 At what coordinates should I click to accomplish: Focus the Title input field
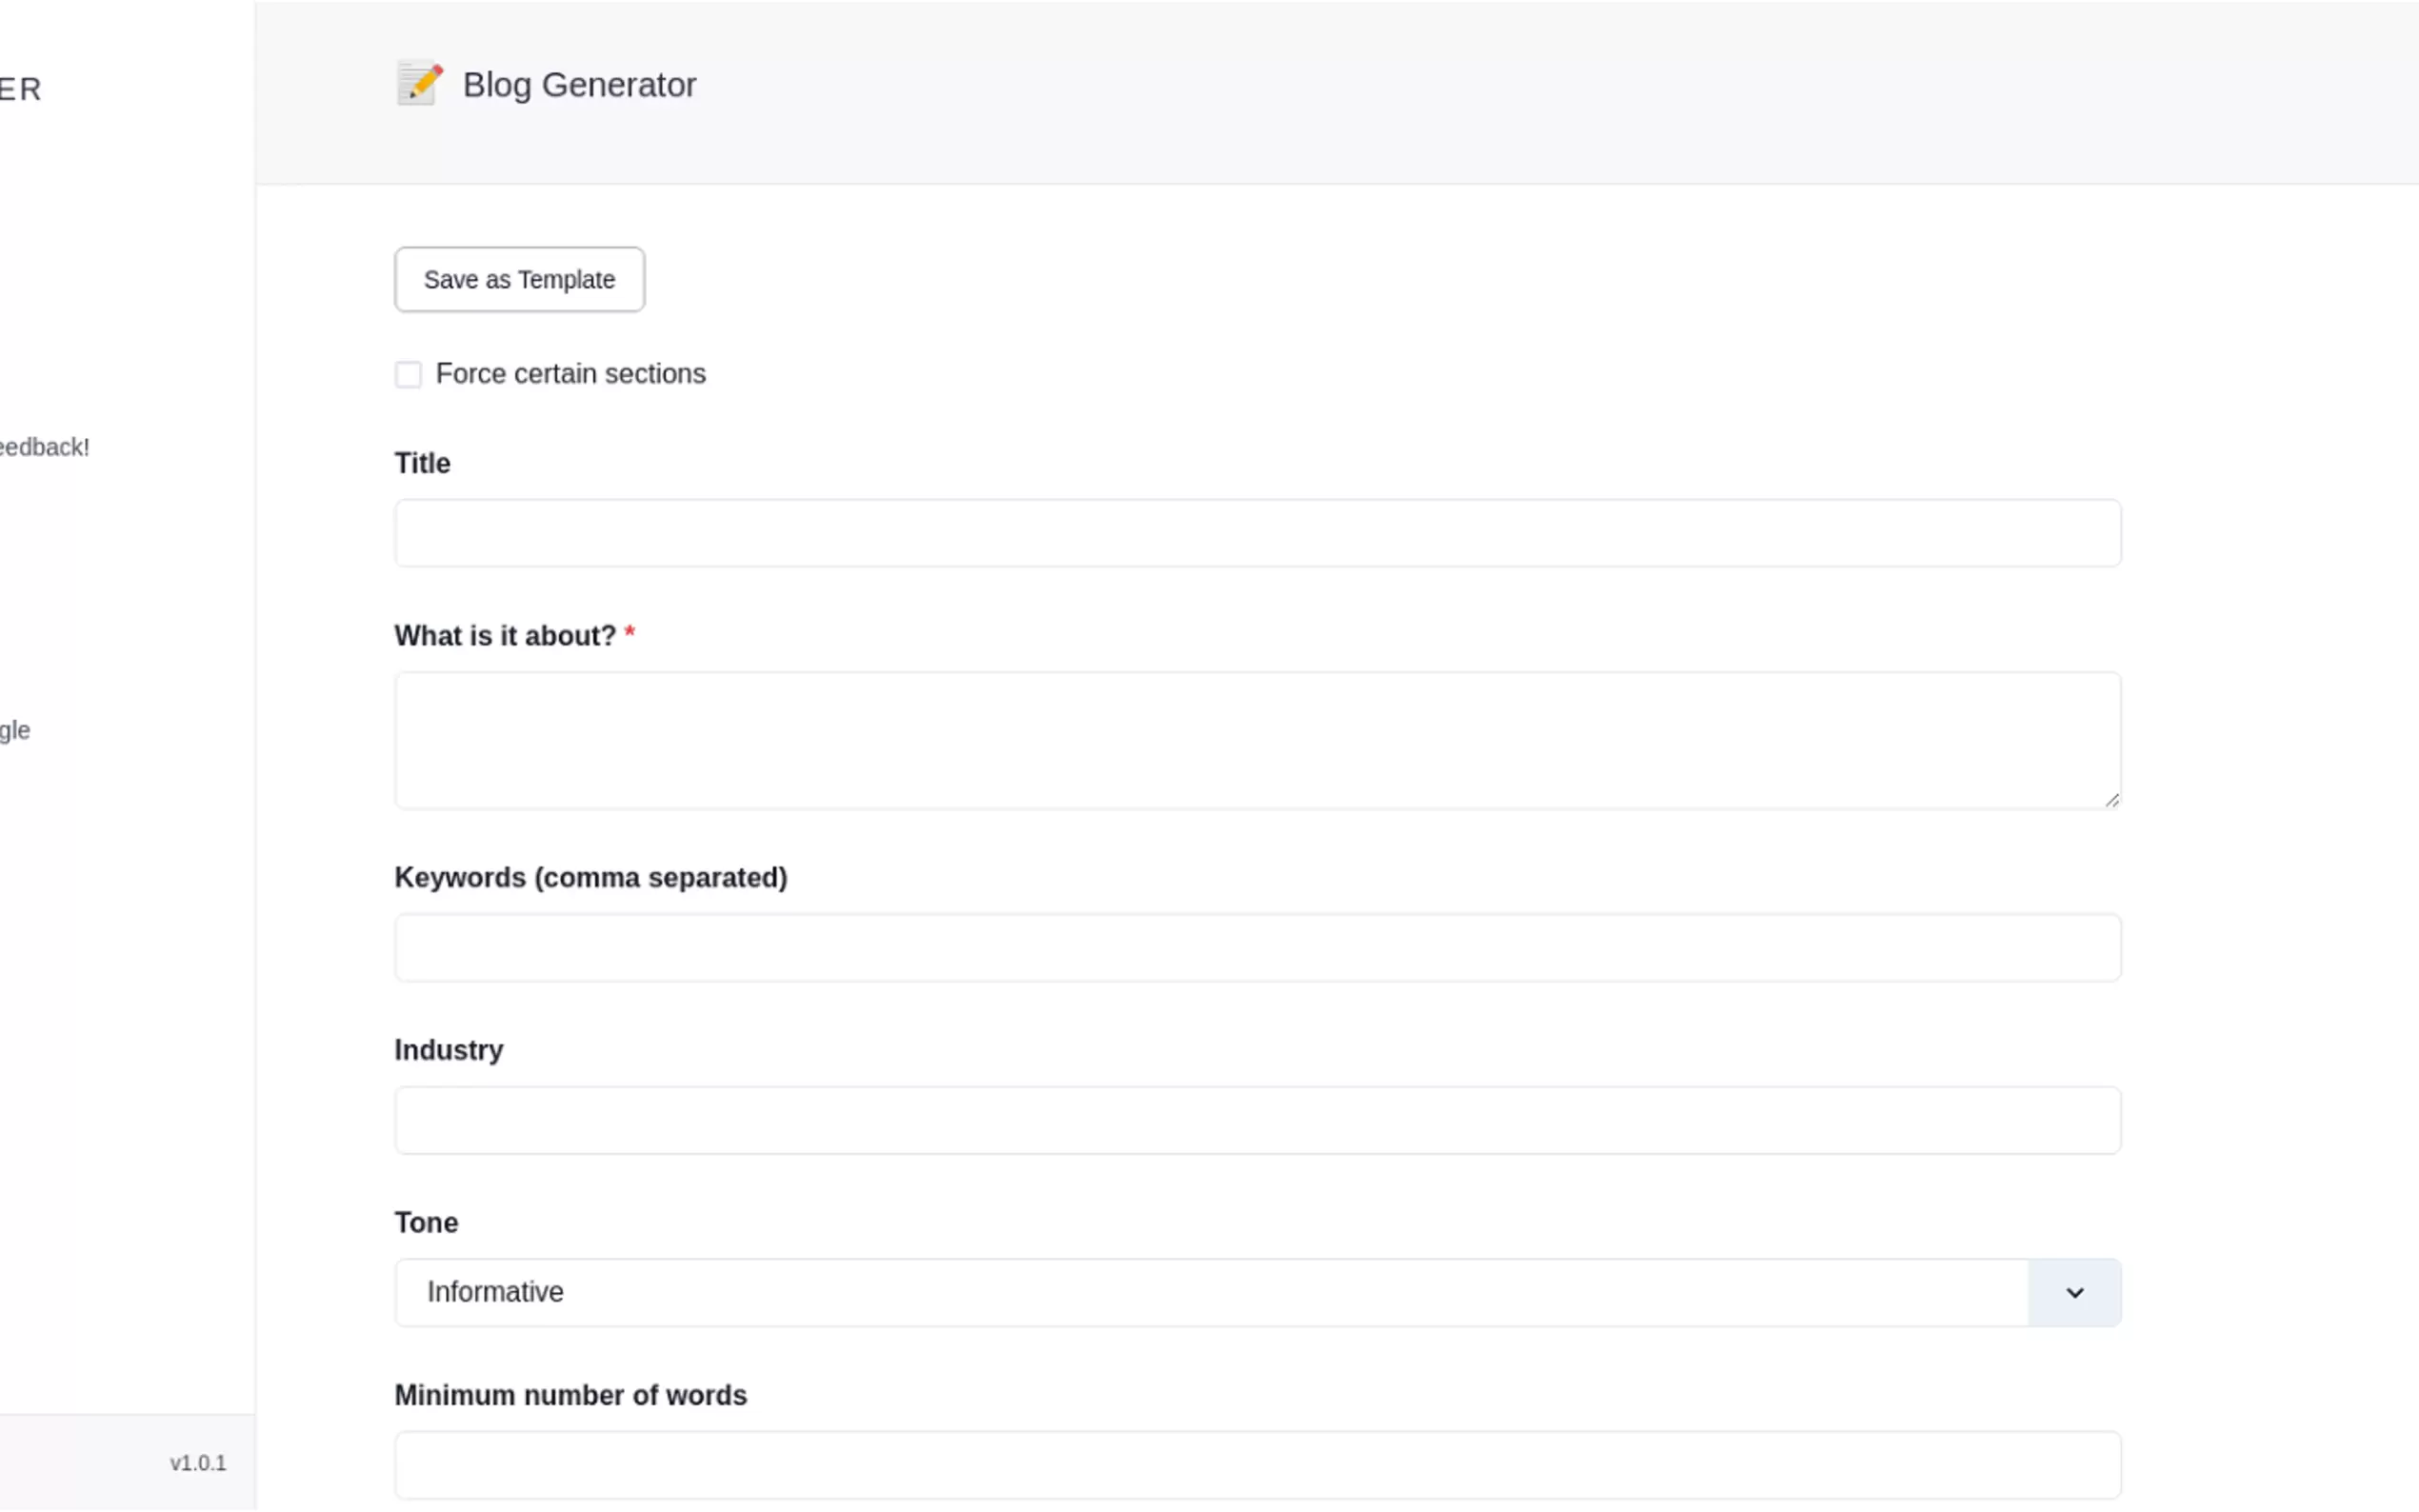[x=1257, y=533]
